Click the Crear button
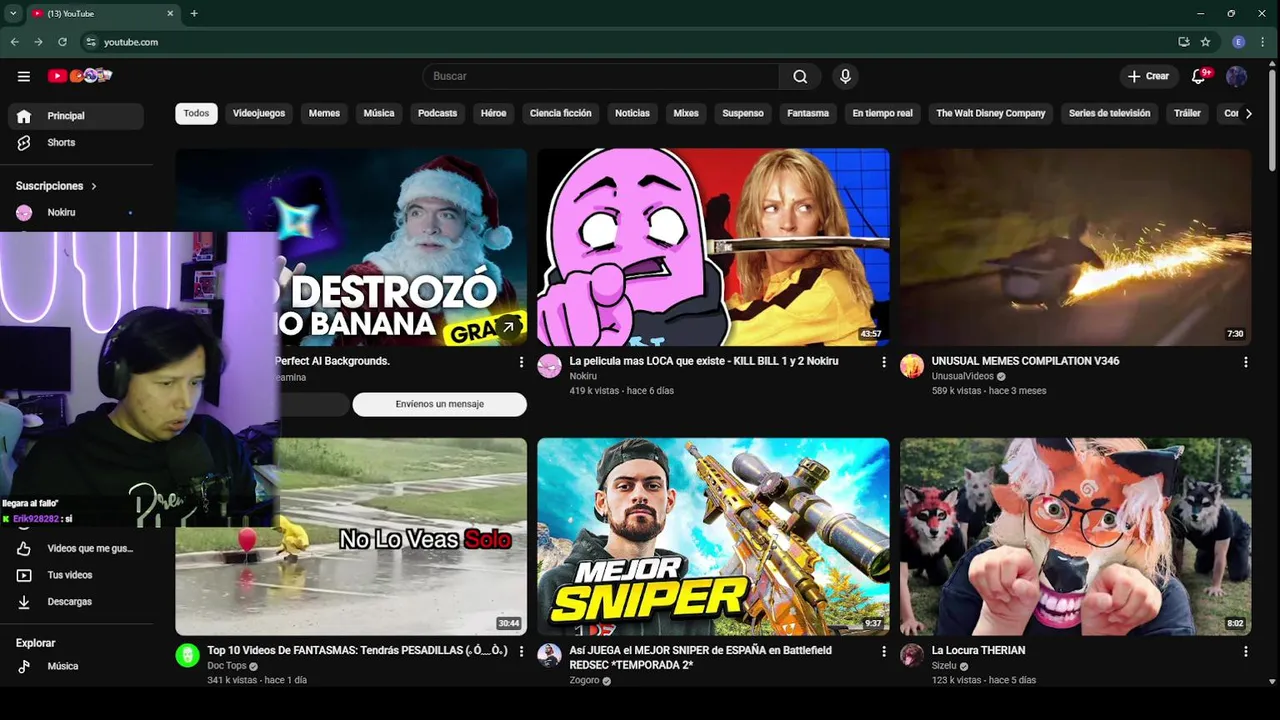Screen dimensions: 1280x720 coord(1148,76)
